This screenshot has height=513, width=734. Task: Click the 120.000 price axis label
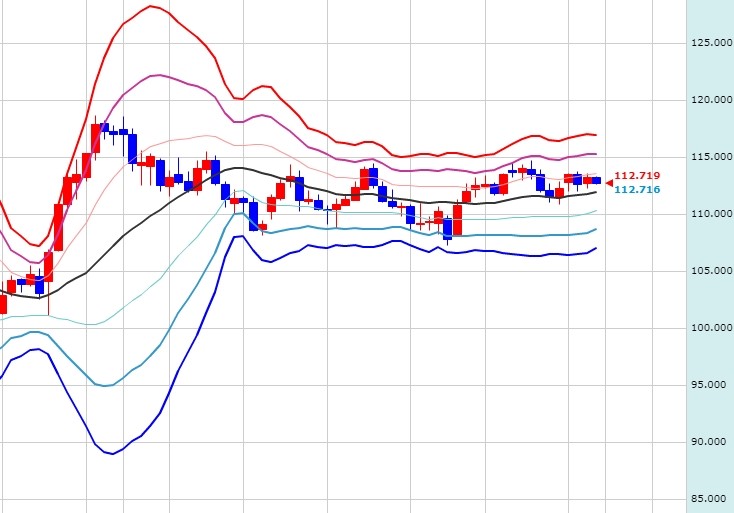click(x=712, y=100)
